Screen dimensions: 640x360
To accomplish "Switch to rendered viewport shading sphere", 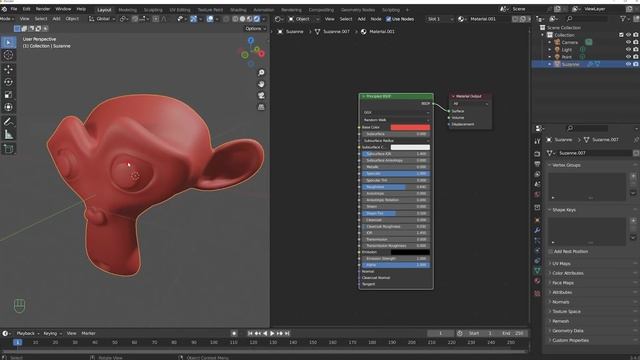I will click(257, 19).
